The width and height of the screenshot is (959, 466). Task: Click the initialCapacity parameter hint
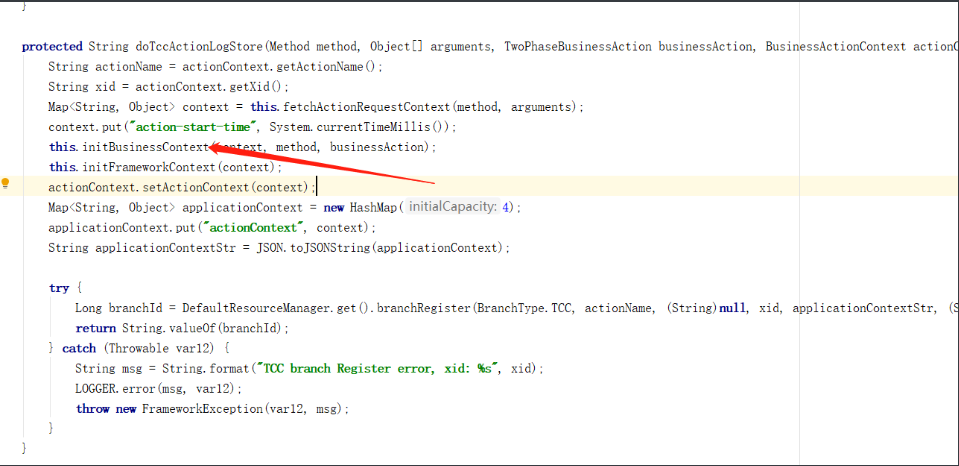(453, 207)
